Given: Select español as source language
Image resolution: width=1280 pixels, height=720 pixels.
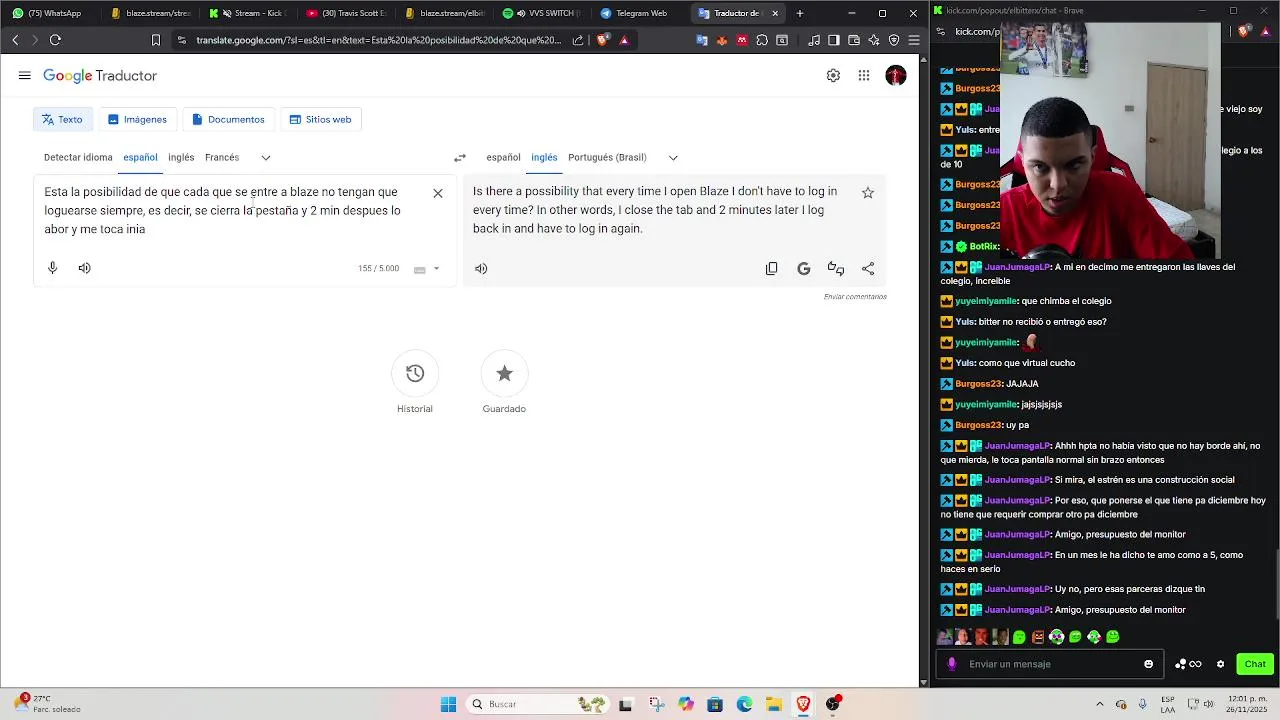Looking at the screenshot, I should click(140, 157).
